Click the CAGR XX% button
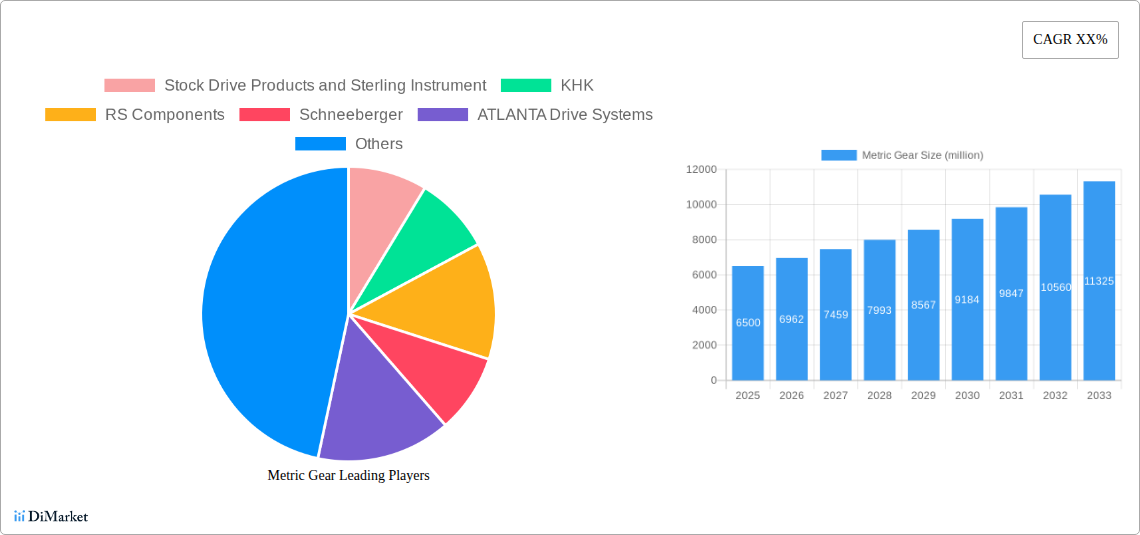Viewport: 1140px width, 535px height. click(x=1069, y=40)
